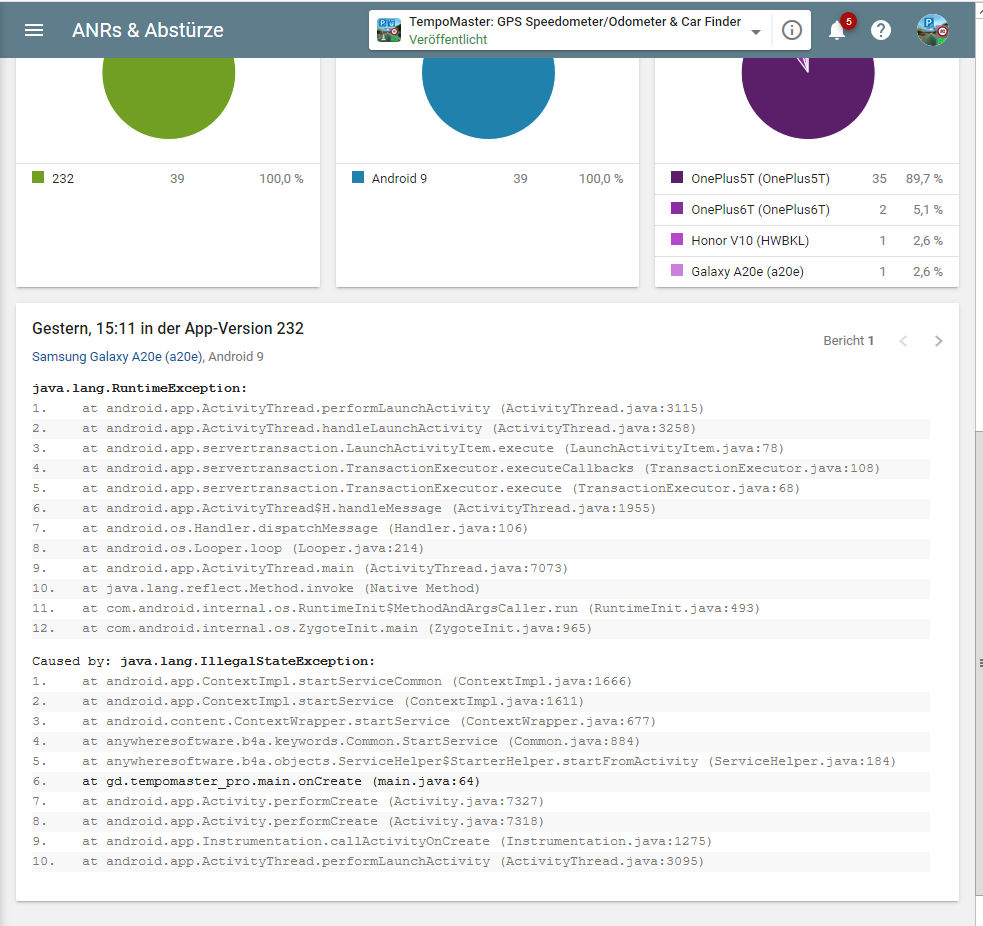
Task: Click the Common.StartService stack line
Action: tap(481, 741)
